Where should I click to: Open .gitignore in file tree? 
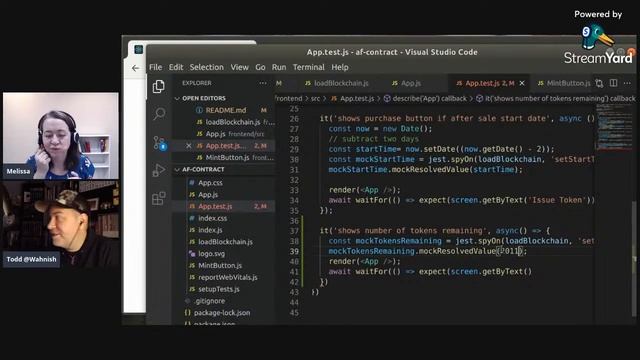[210, 301]
